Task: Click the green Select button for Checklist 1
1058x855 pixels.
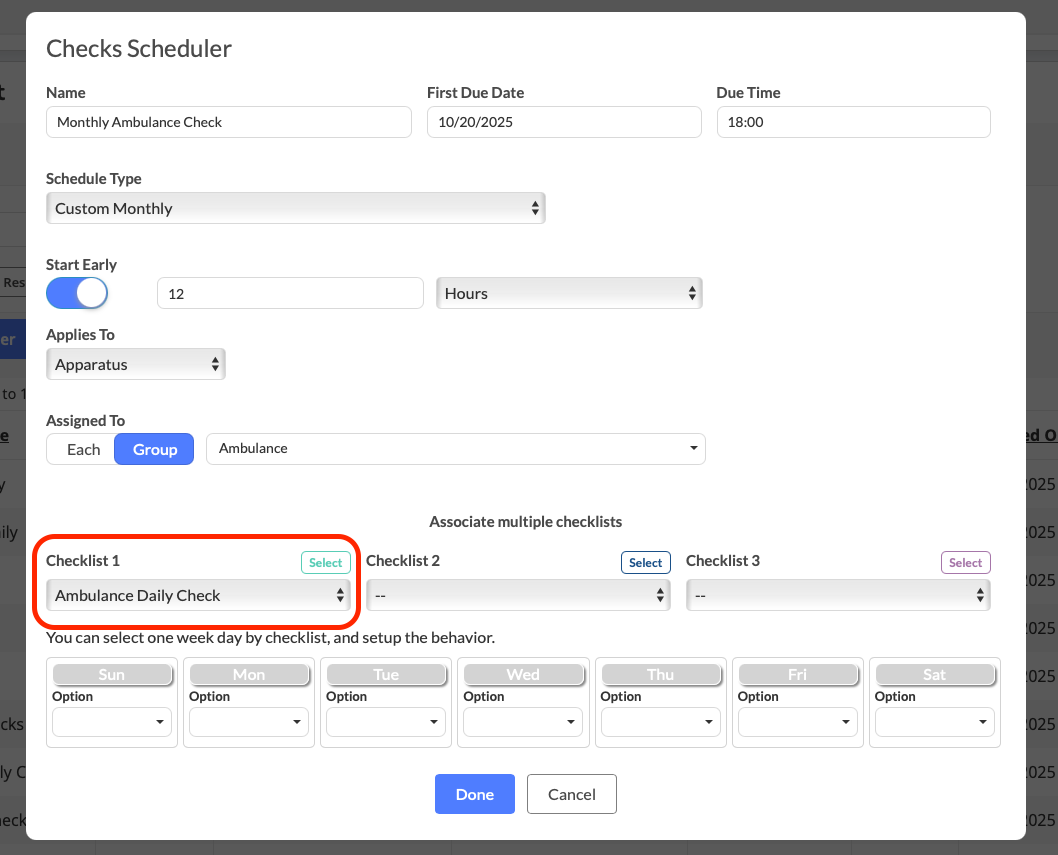Action: pyautogui.click(x=325, y=562)
